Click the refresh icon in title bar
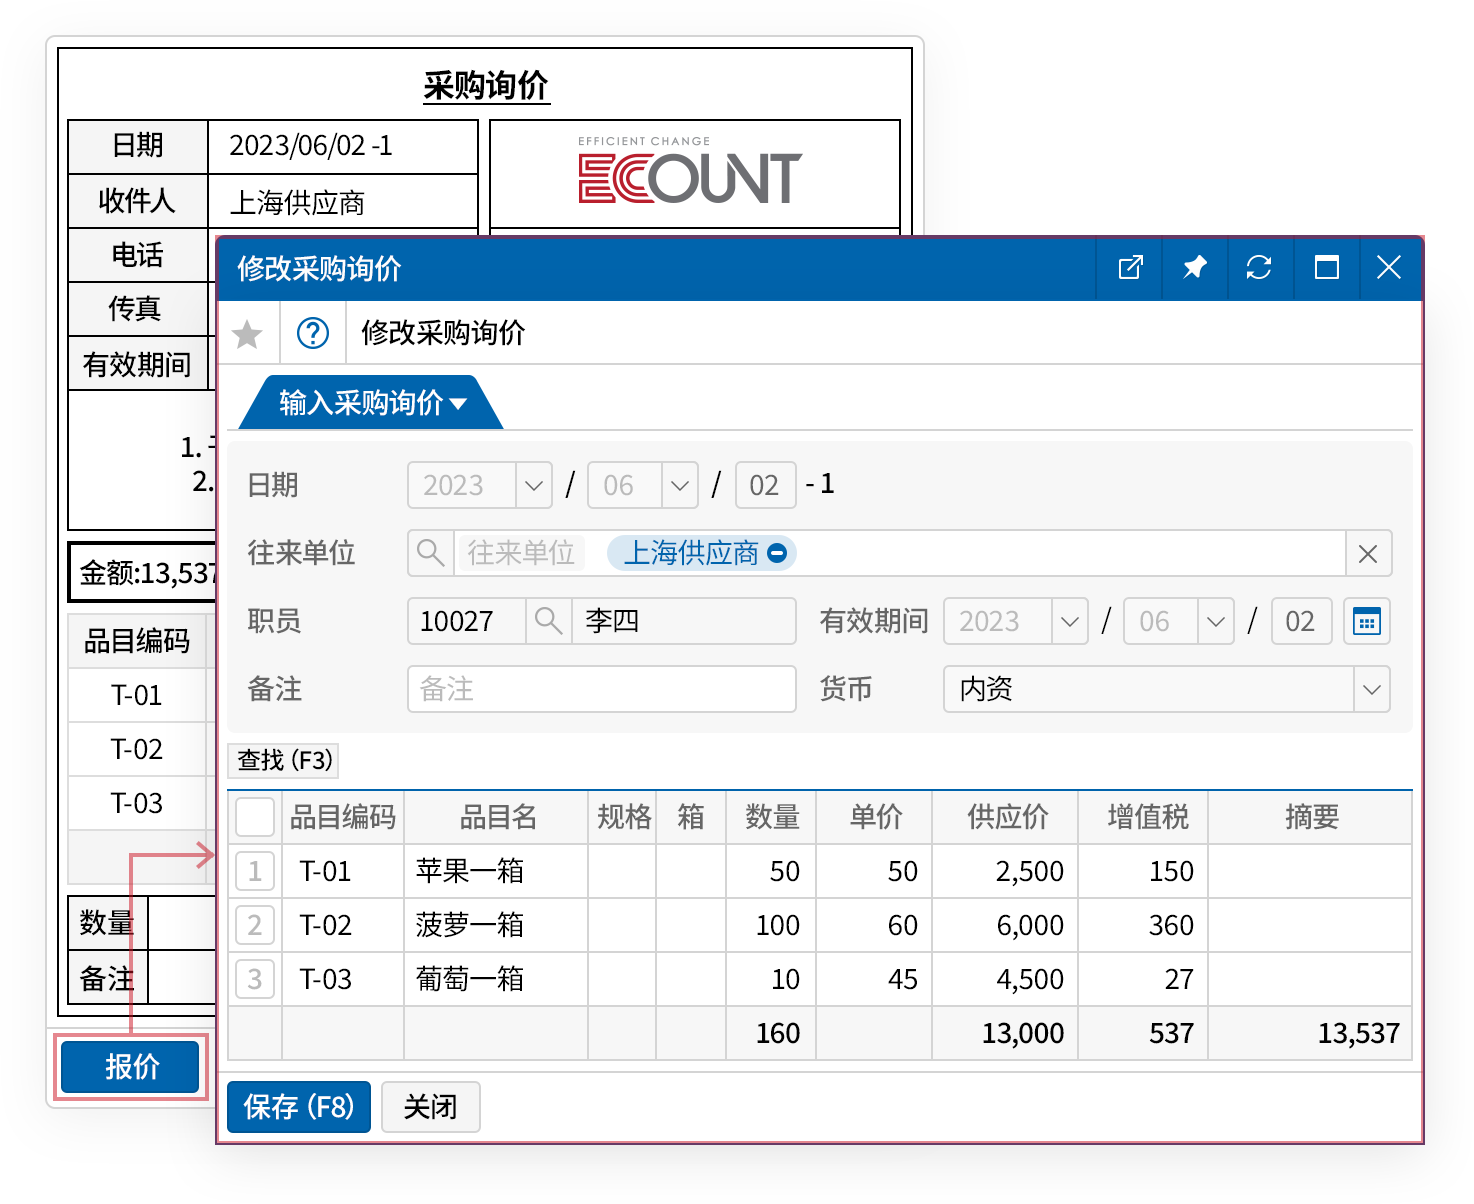This screenshot has height=1204, width=1474. pyautogui.click(x=1259, y=268)
